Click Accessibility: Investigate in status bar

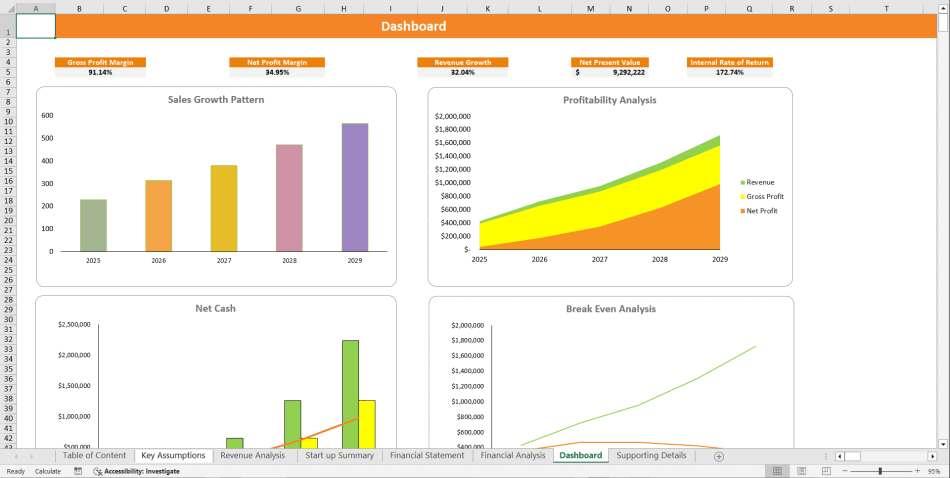pyautogui.click(x=137, y=470)
